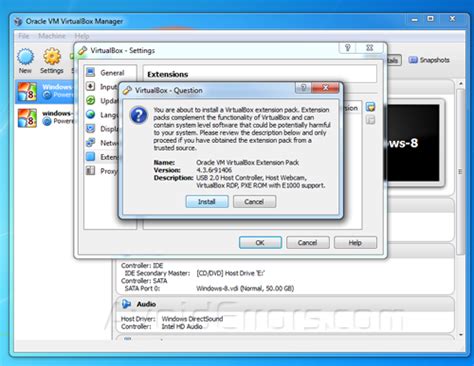
Task: Click the Audio section header icon
Action: 126,304
